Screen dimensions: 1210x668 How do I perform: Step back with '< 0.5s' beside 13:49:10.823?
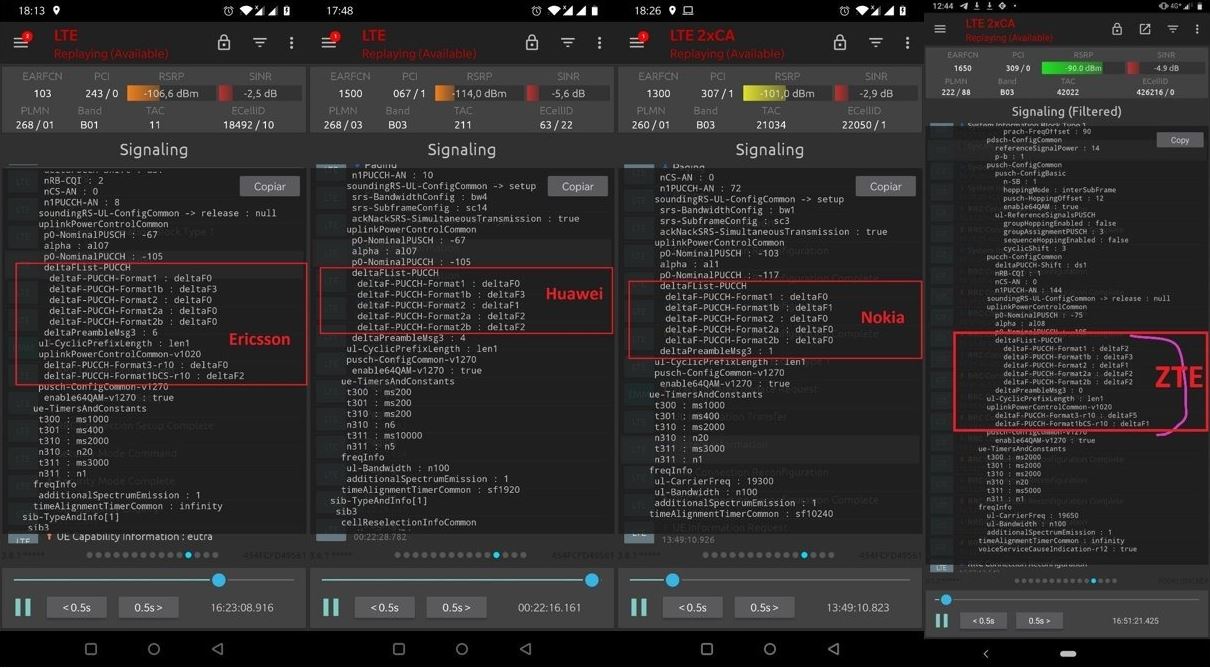pyautogui.click(x=693, y=607)
